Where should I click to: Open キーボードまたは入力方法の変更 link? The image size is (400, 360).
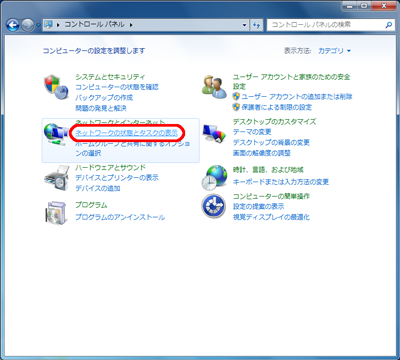(x=281, y=182)
